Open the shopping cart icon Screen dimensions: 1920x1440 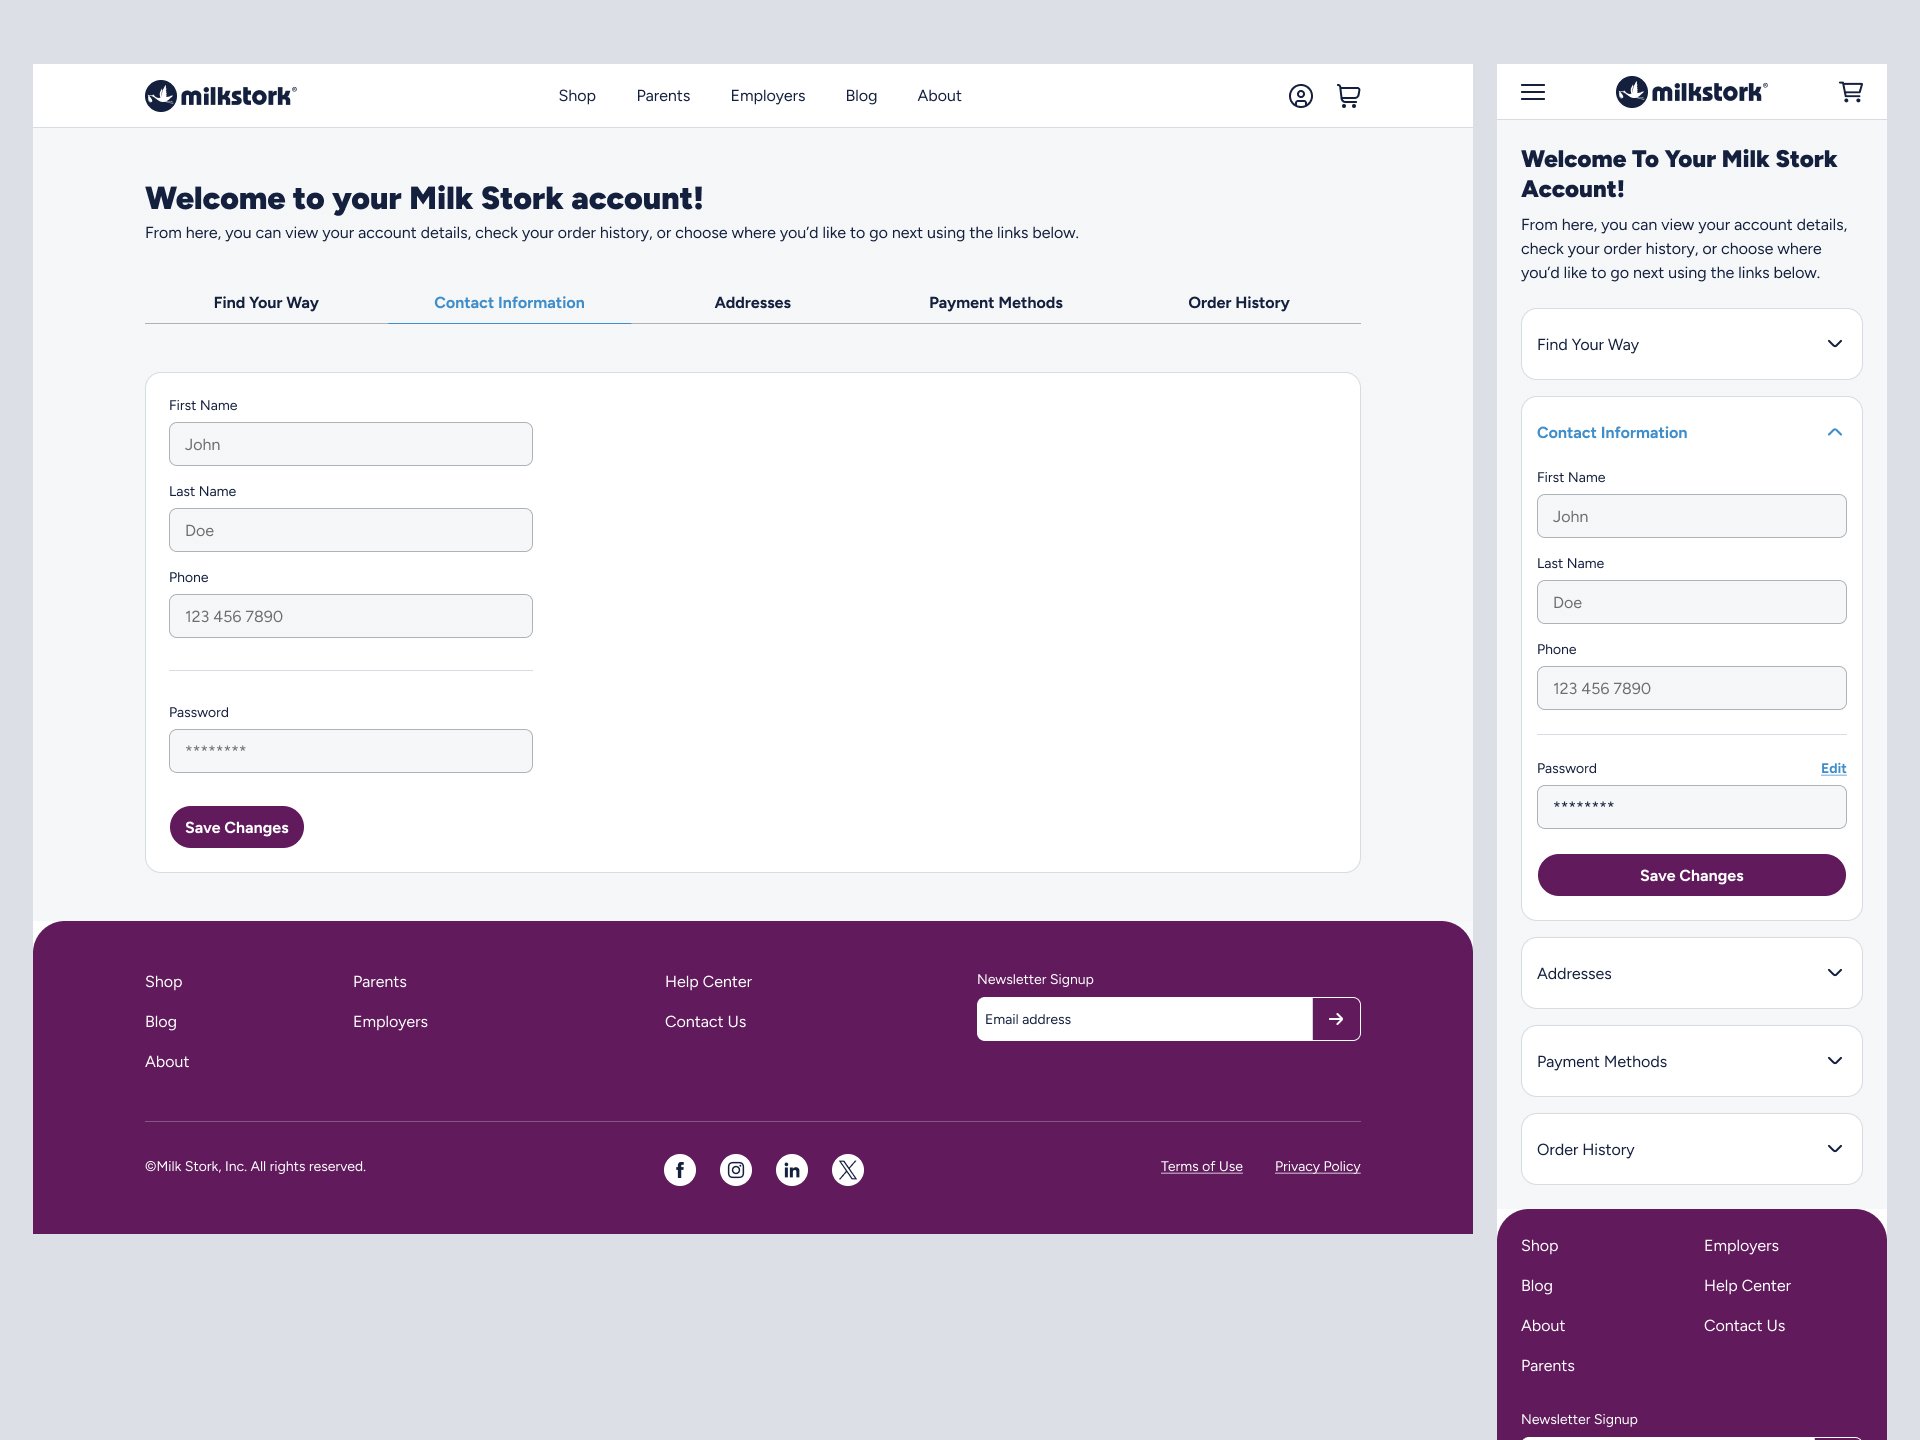1348,95
